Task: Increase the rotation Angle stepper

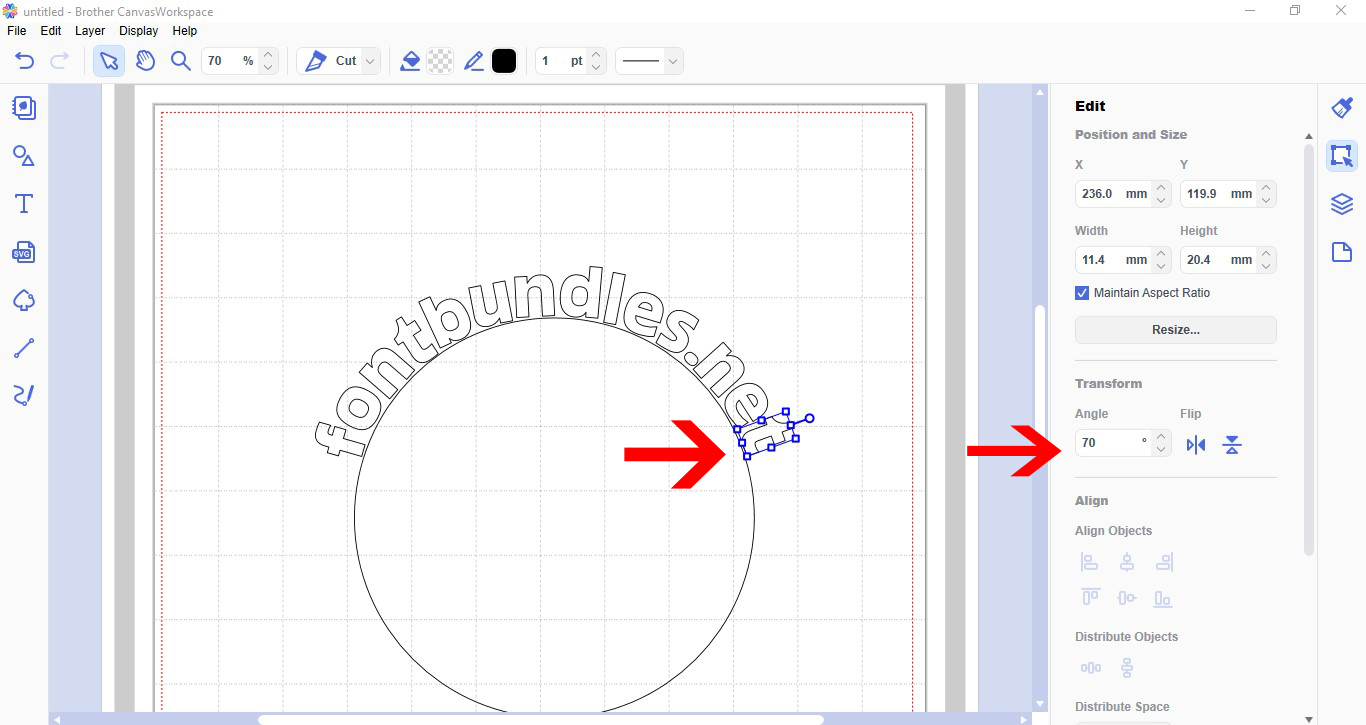Action: point(1161,436)
